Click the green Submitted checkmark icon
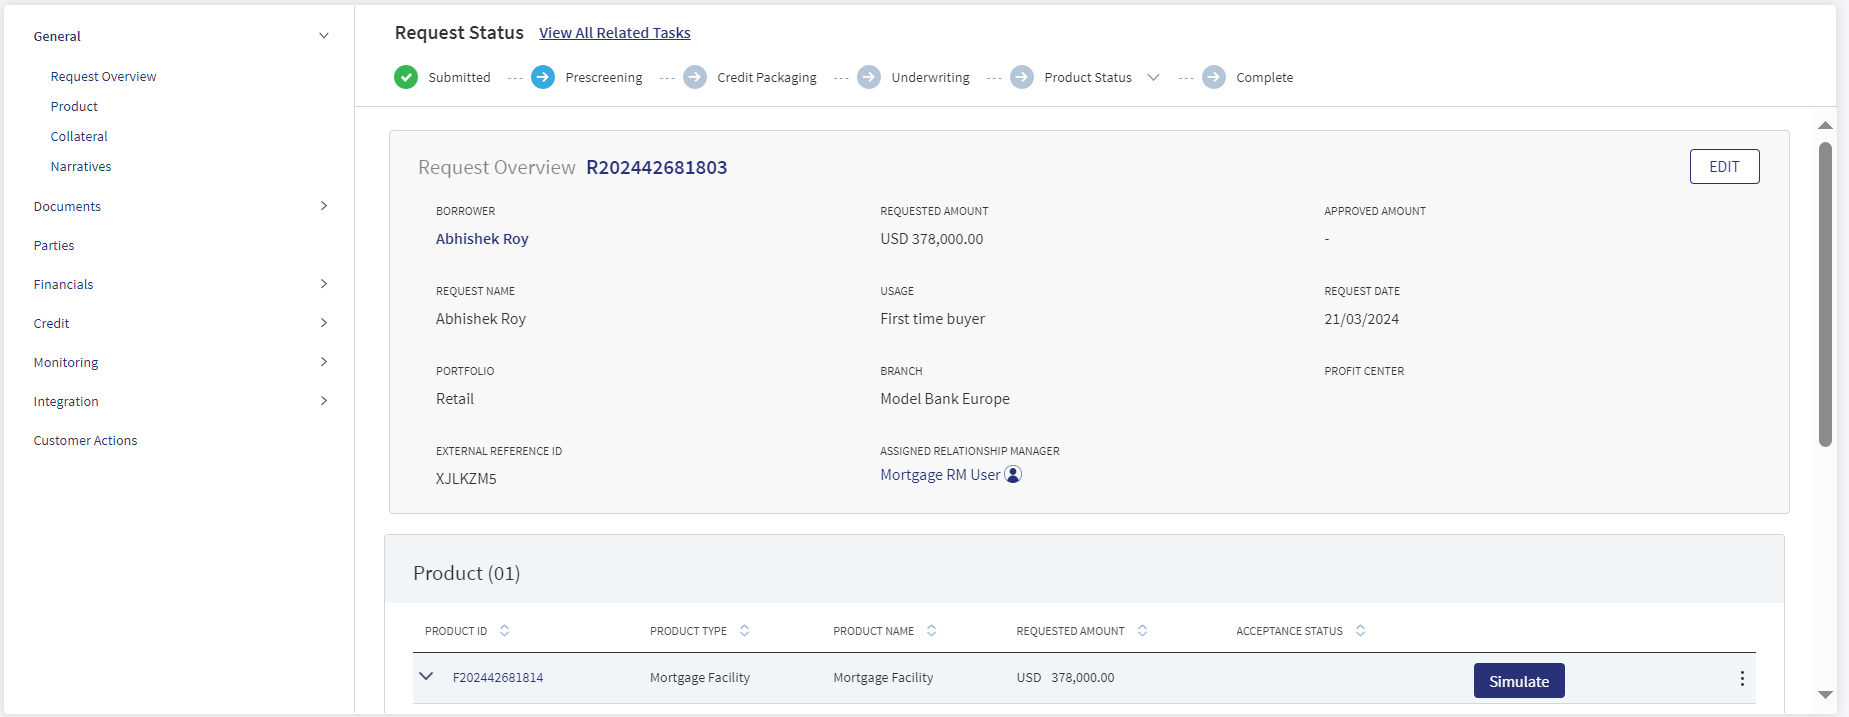1849x717 pixels. [406, 77]
